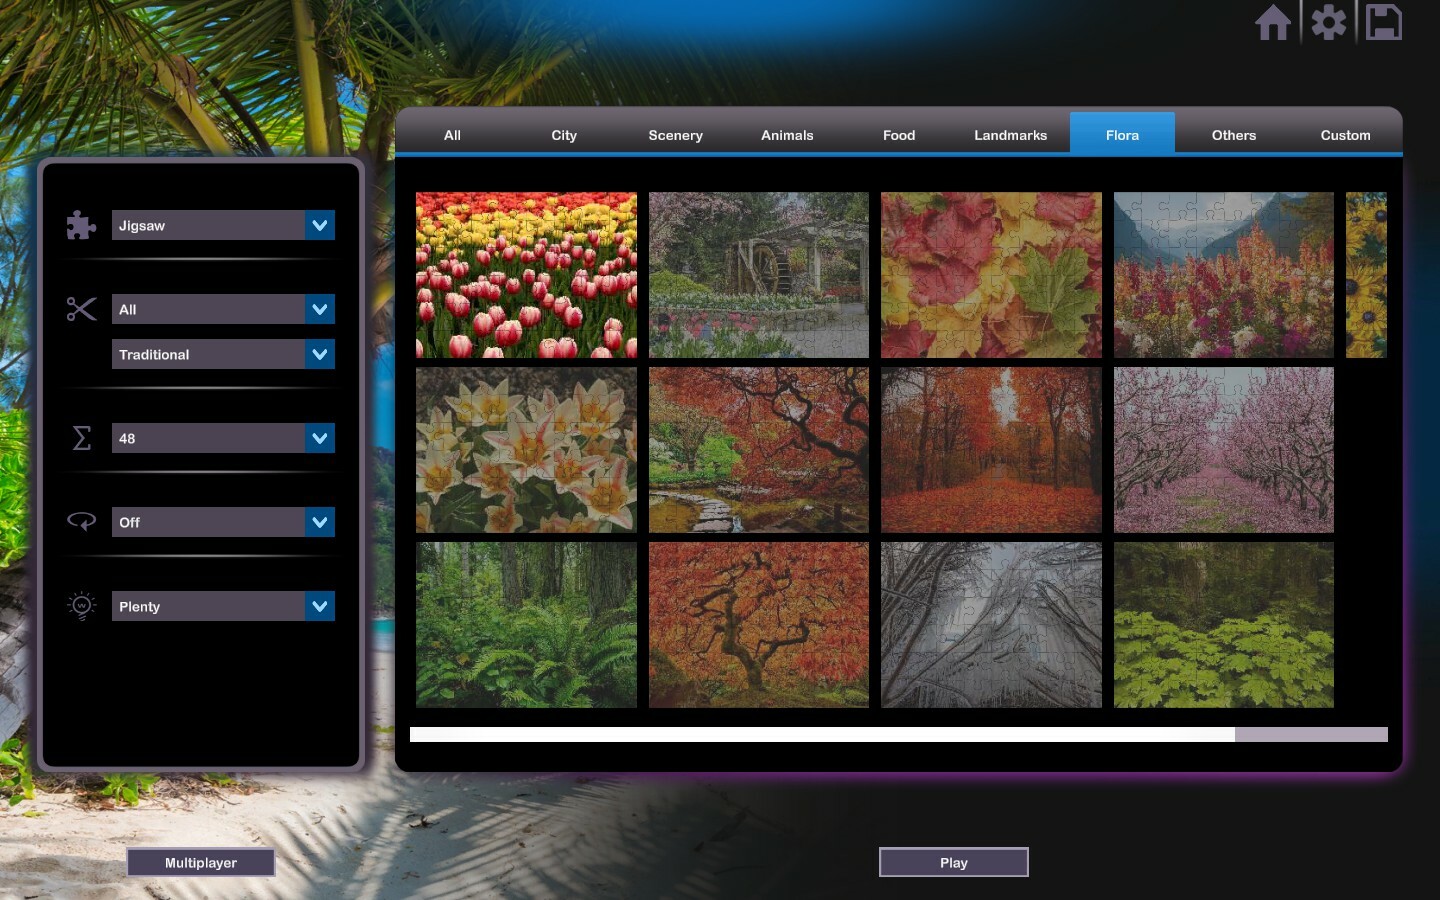Switch to the Animals tab
This screenshot has width=1440, height=900.
pos(787,134)
